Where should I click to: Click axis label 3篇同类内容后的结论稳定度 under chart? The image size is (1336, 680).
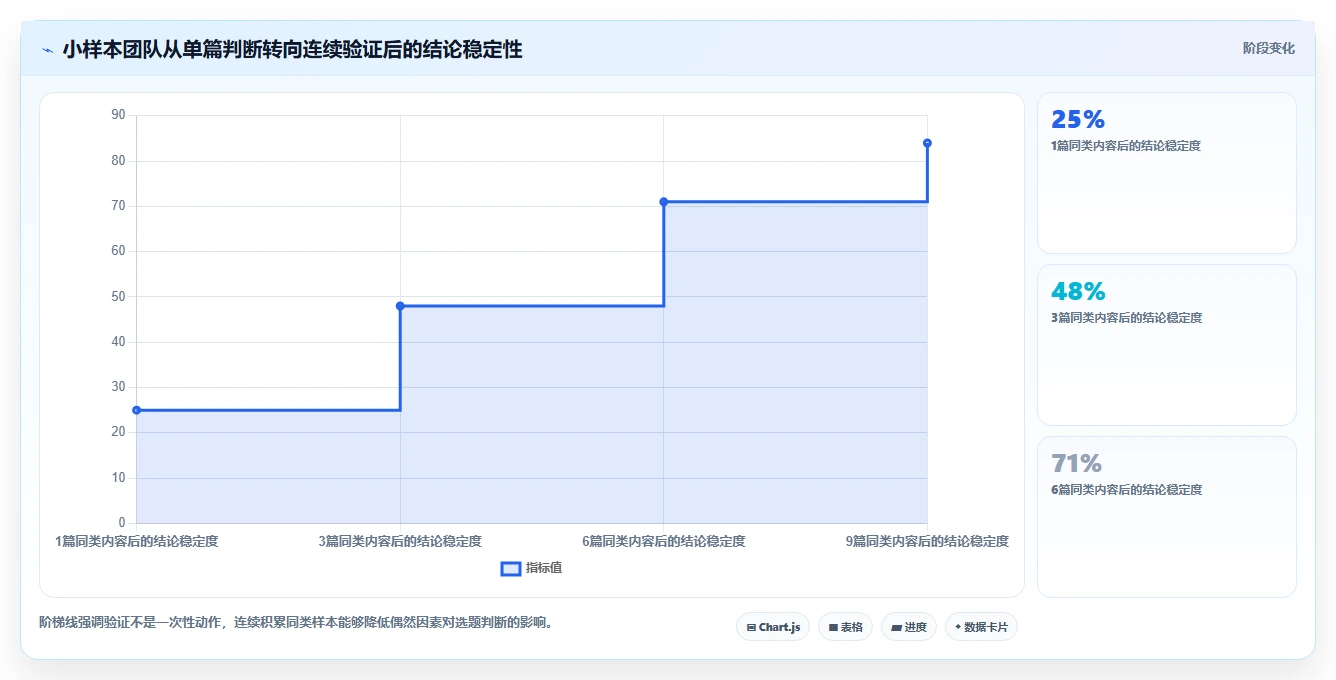pos(400,541)
